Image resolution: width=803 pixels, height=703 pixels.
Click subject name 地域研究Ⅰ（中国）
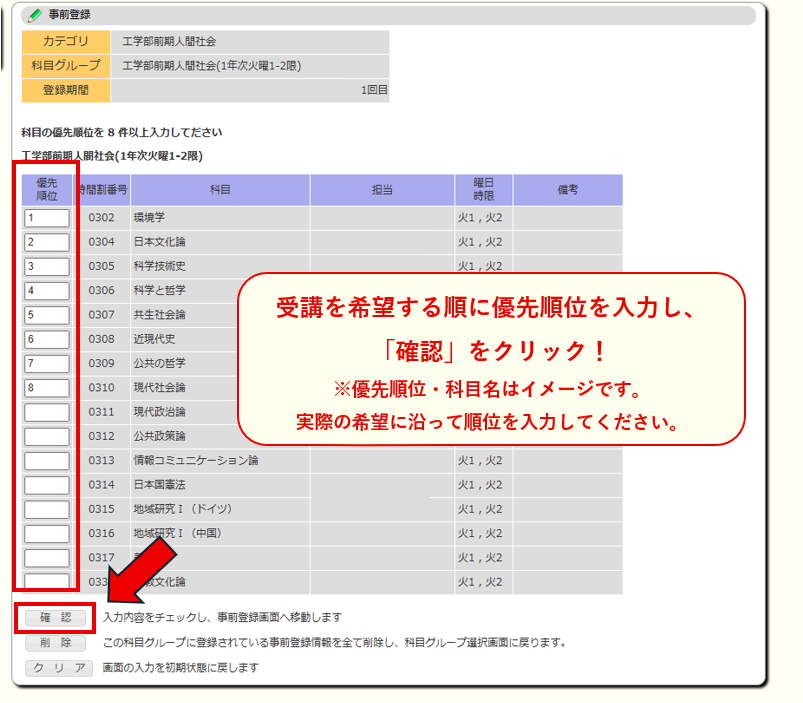pyautogui.click(x=178, y=534)
